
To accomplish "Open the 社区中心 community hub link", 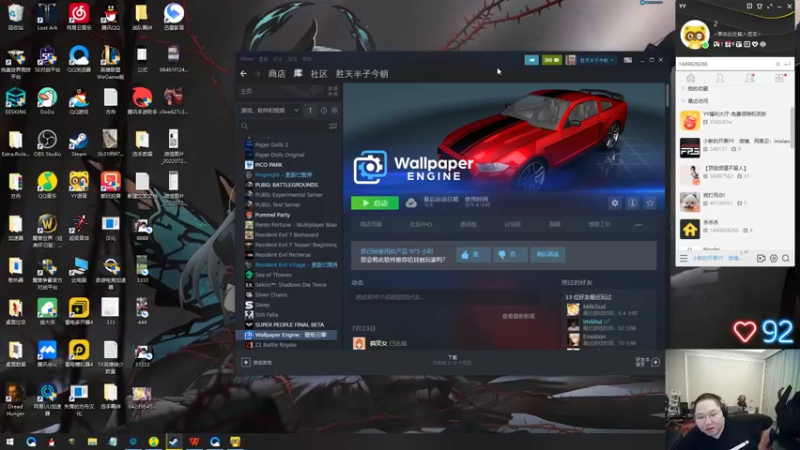I will click(421, 224).
